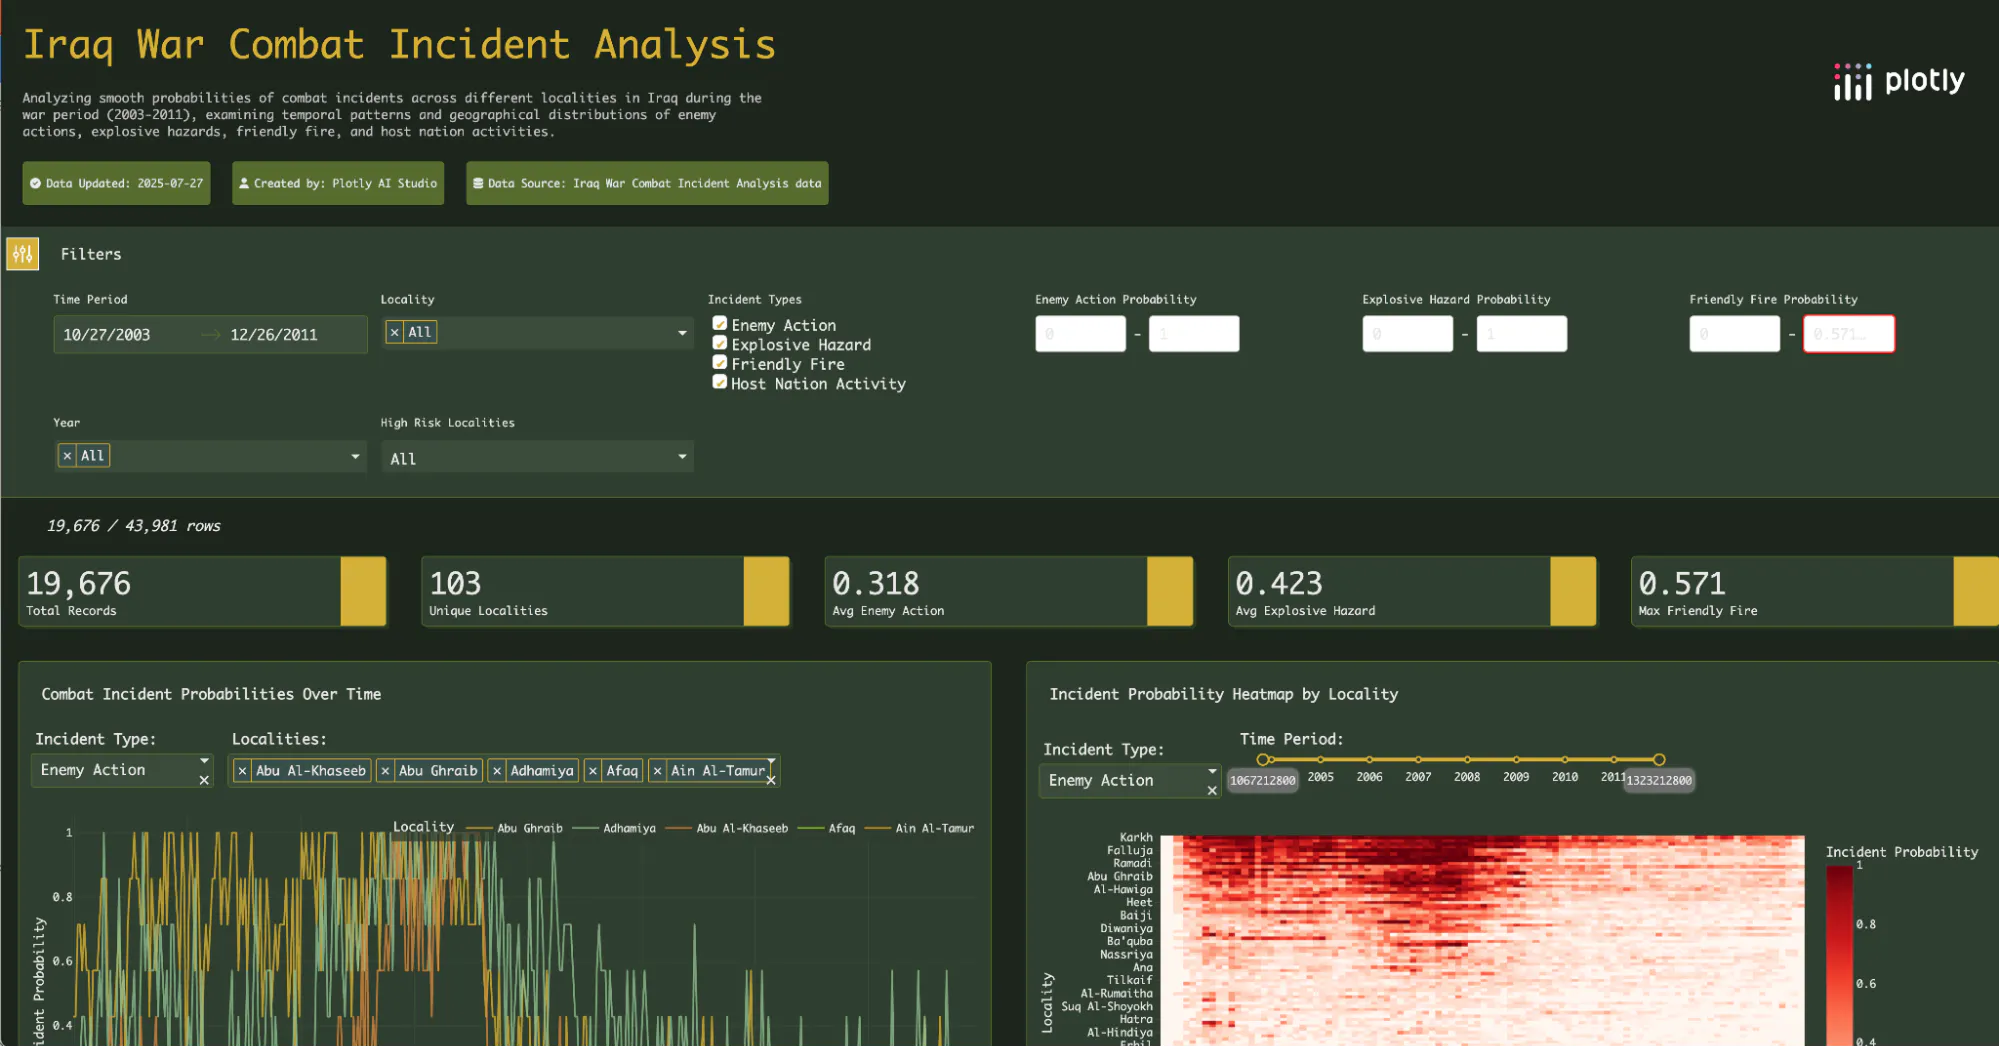Expand the Locality filter dropdown

pos(682,333)
